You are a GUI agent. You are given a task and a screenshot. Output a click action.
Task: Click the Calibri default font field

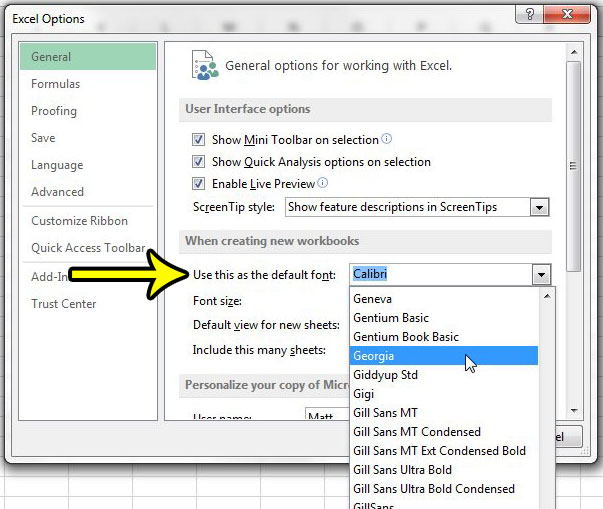441,274
